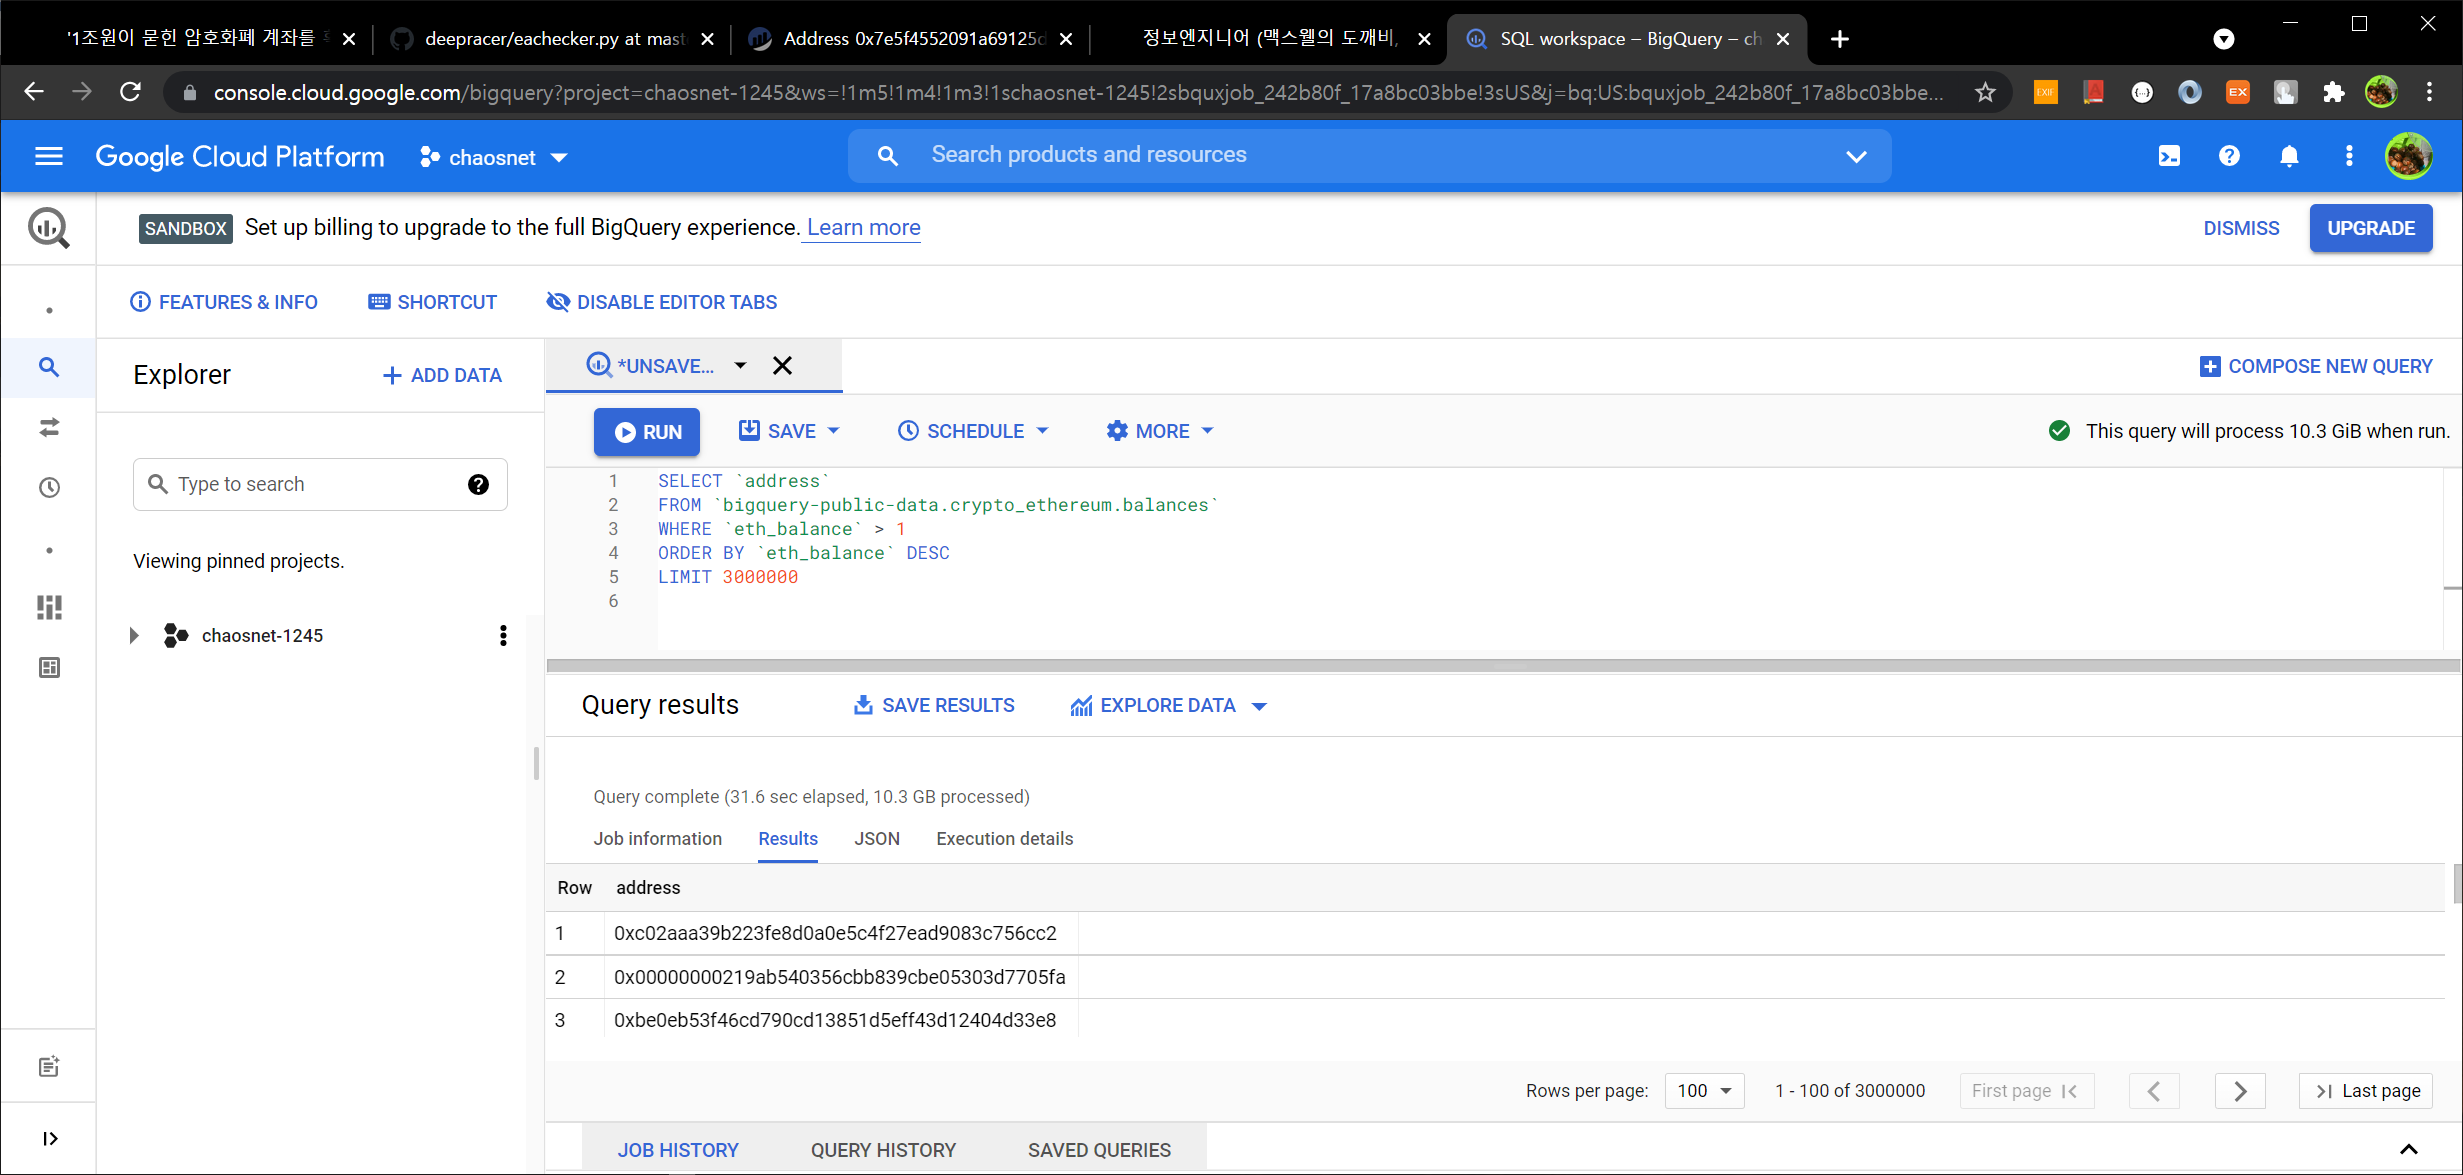The image size is (2463, 1175).
Task: Bookmark this page with the star icon
Action: tap(1985, 93)
